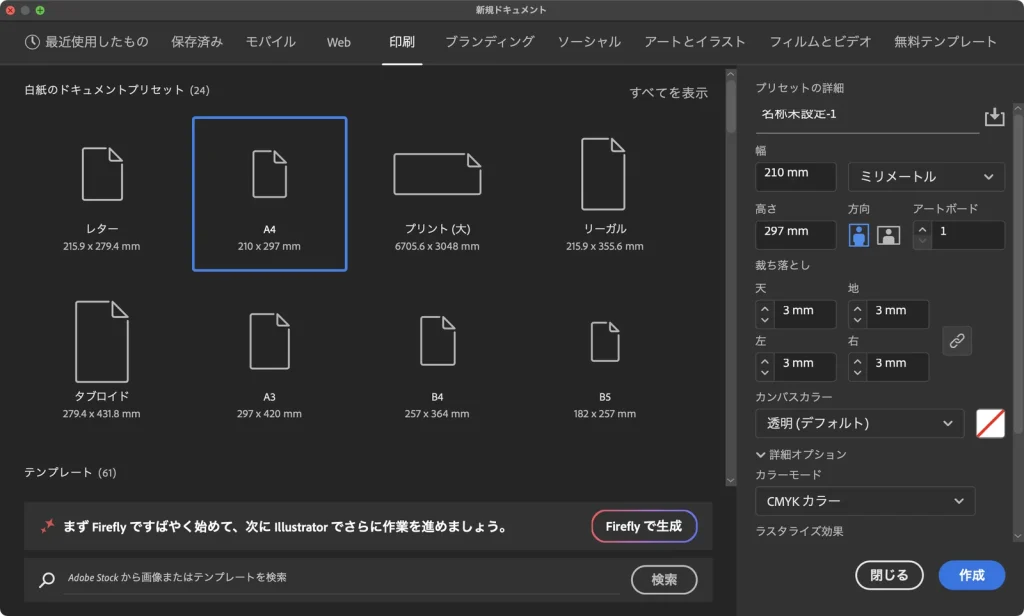Click the ラスタライズ効果 label

(799, 531)
